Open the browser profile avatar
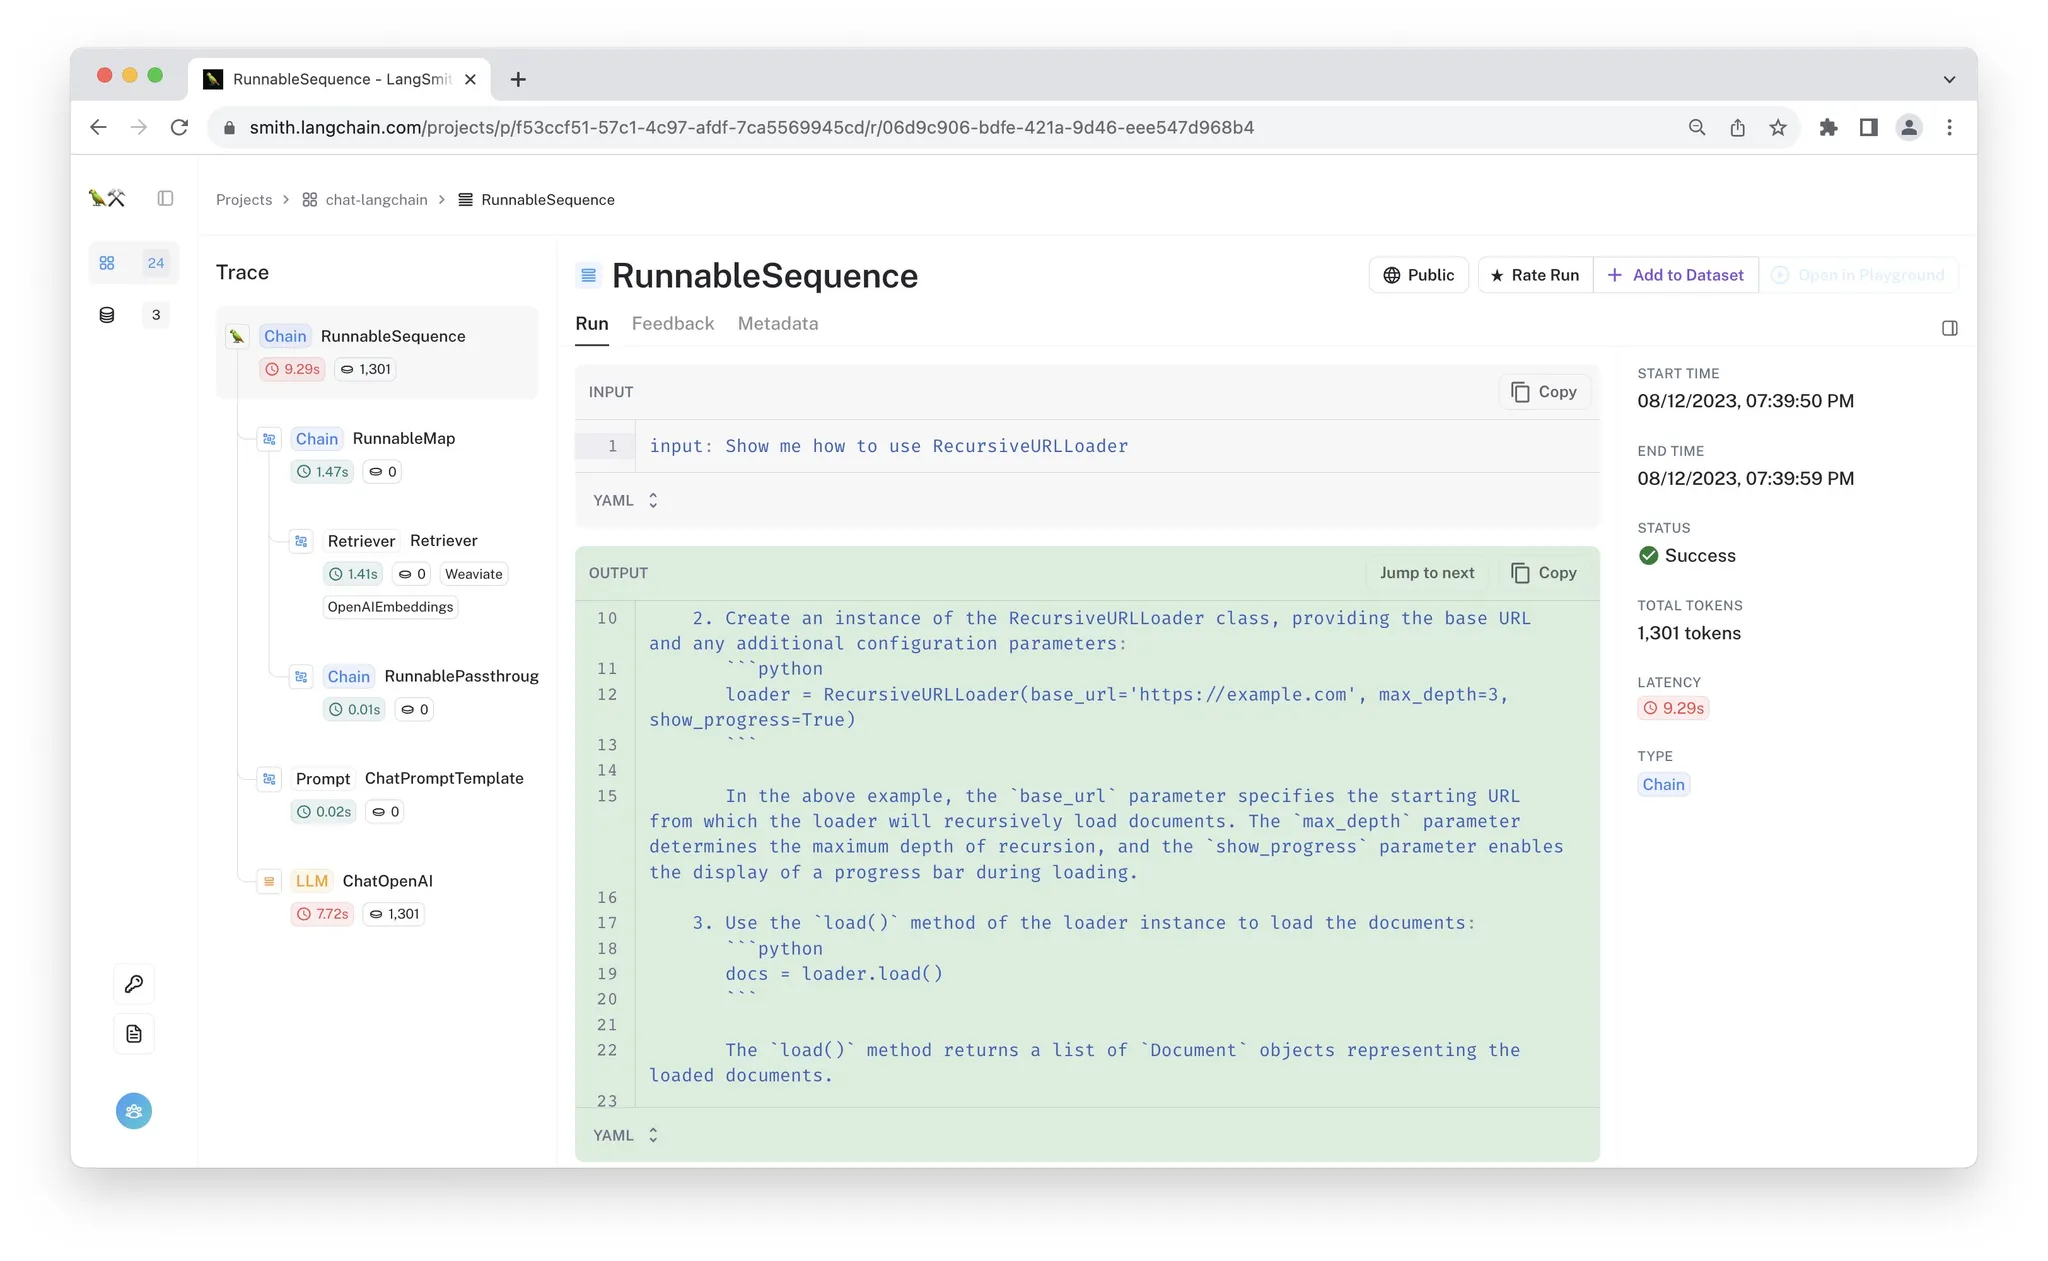The height and width of the screenshot is (1261, 2048). coord(1909,127)
